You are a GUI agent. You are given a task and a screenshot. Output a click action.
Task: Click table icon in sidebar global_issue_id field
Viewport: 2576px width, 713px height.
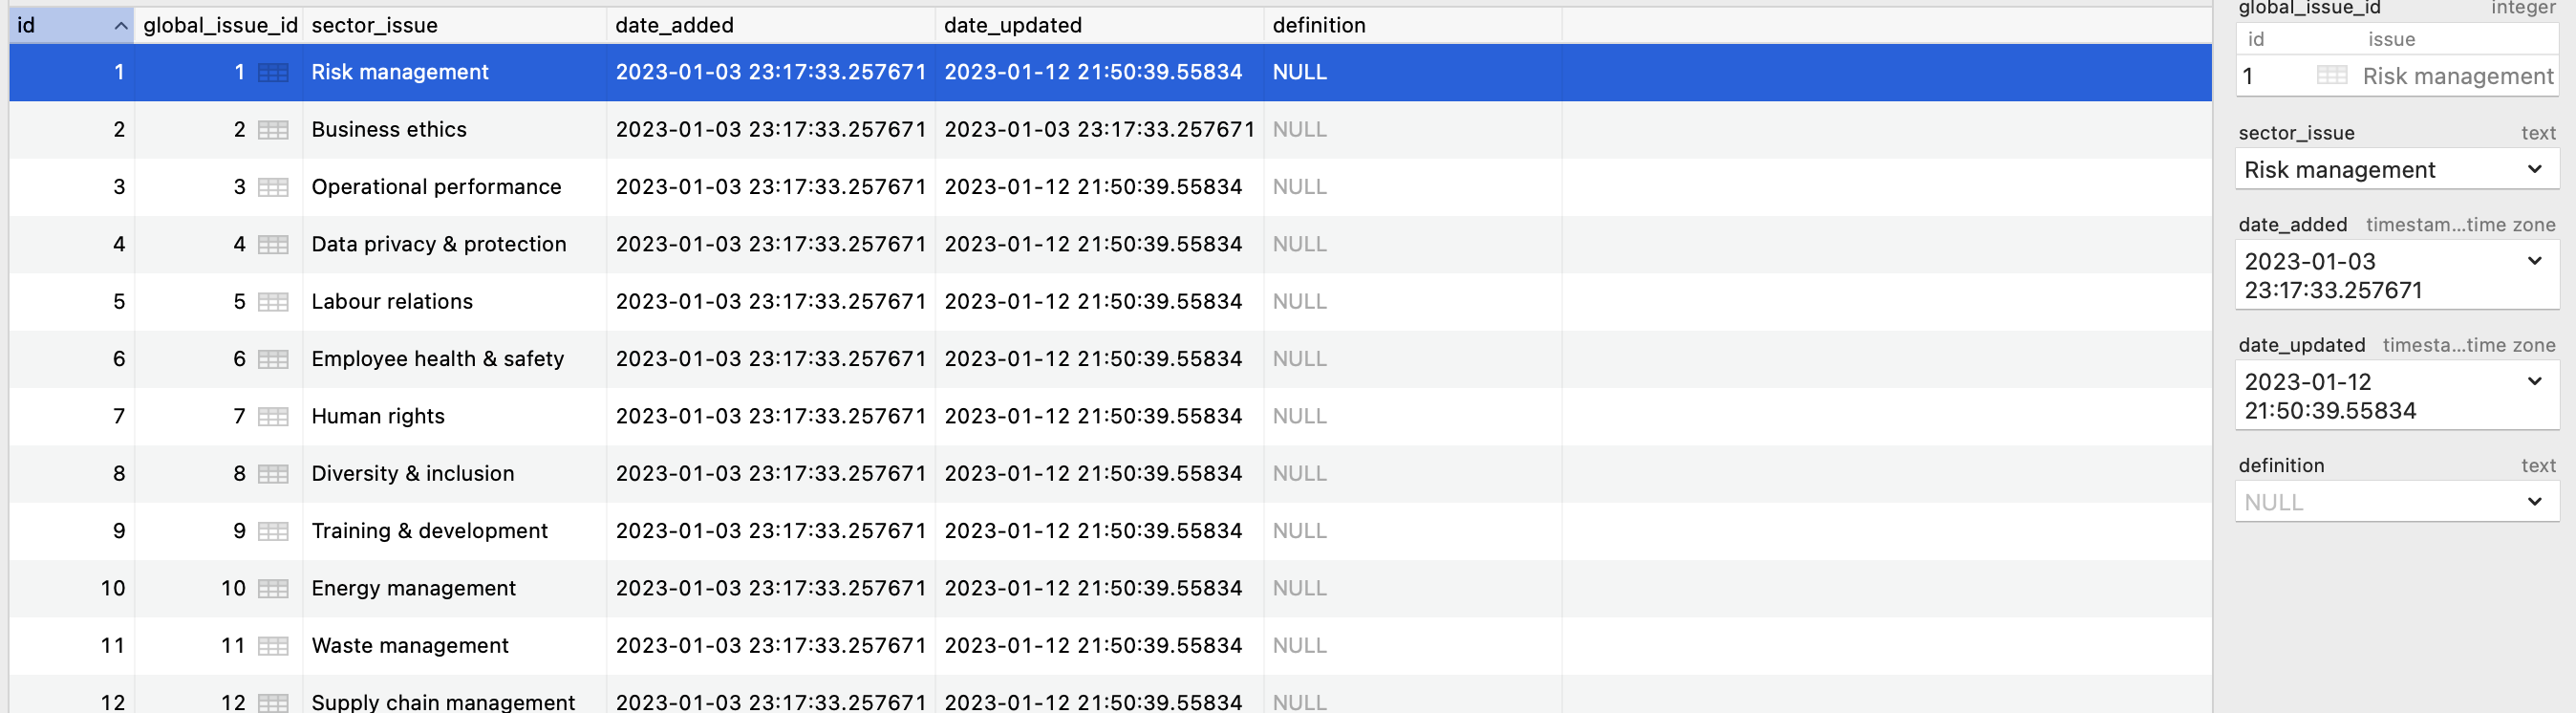point(2331,76)
